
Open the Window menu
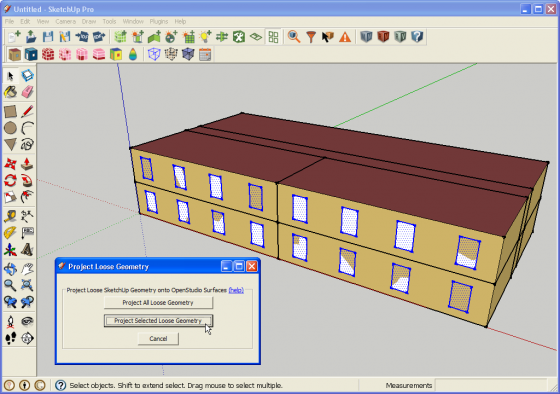tap(133, 21)
